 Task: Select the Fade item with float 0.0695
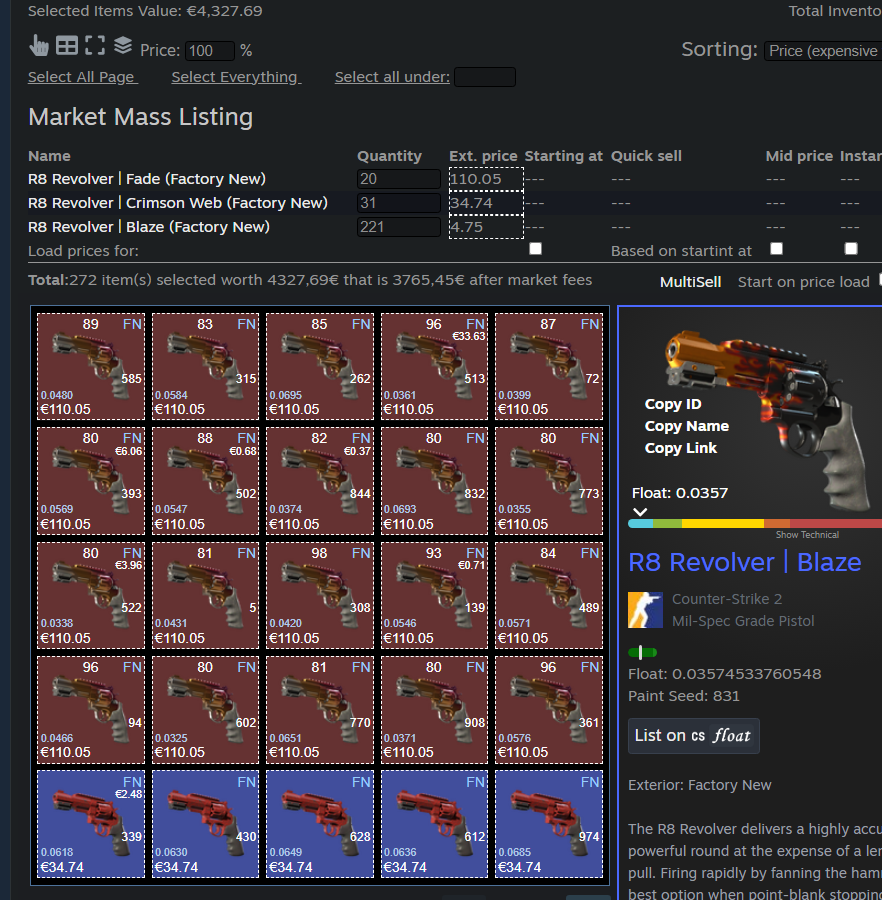click(320, 367)
